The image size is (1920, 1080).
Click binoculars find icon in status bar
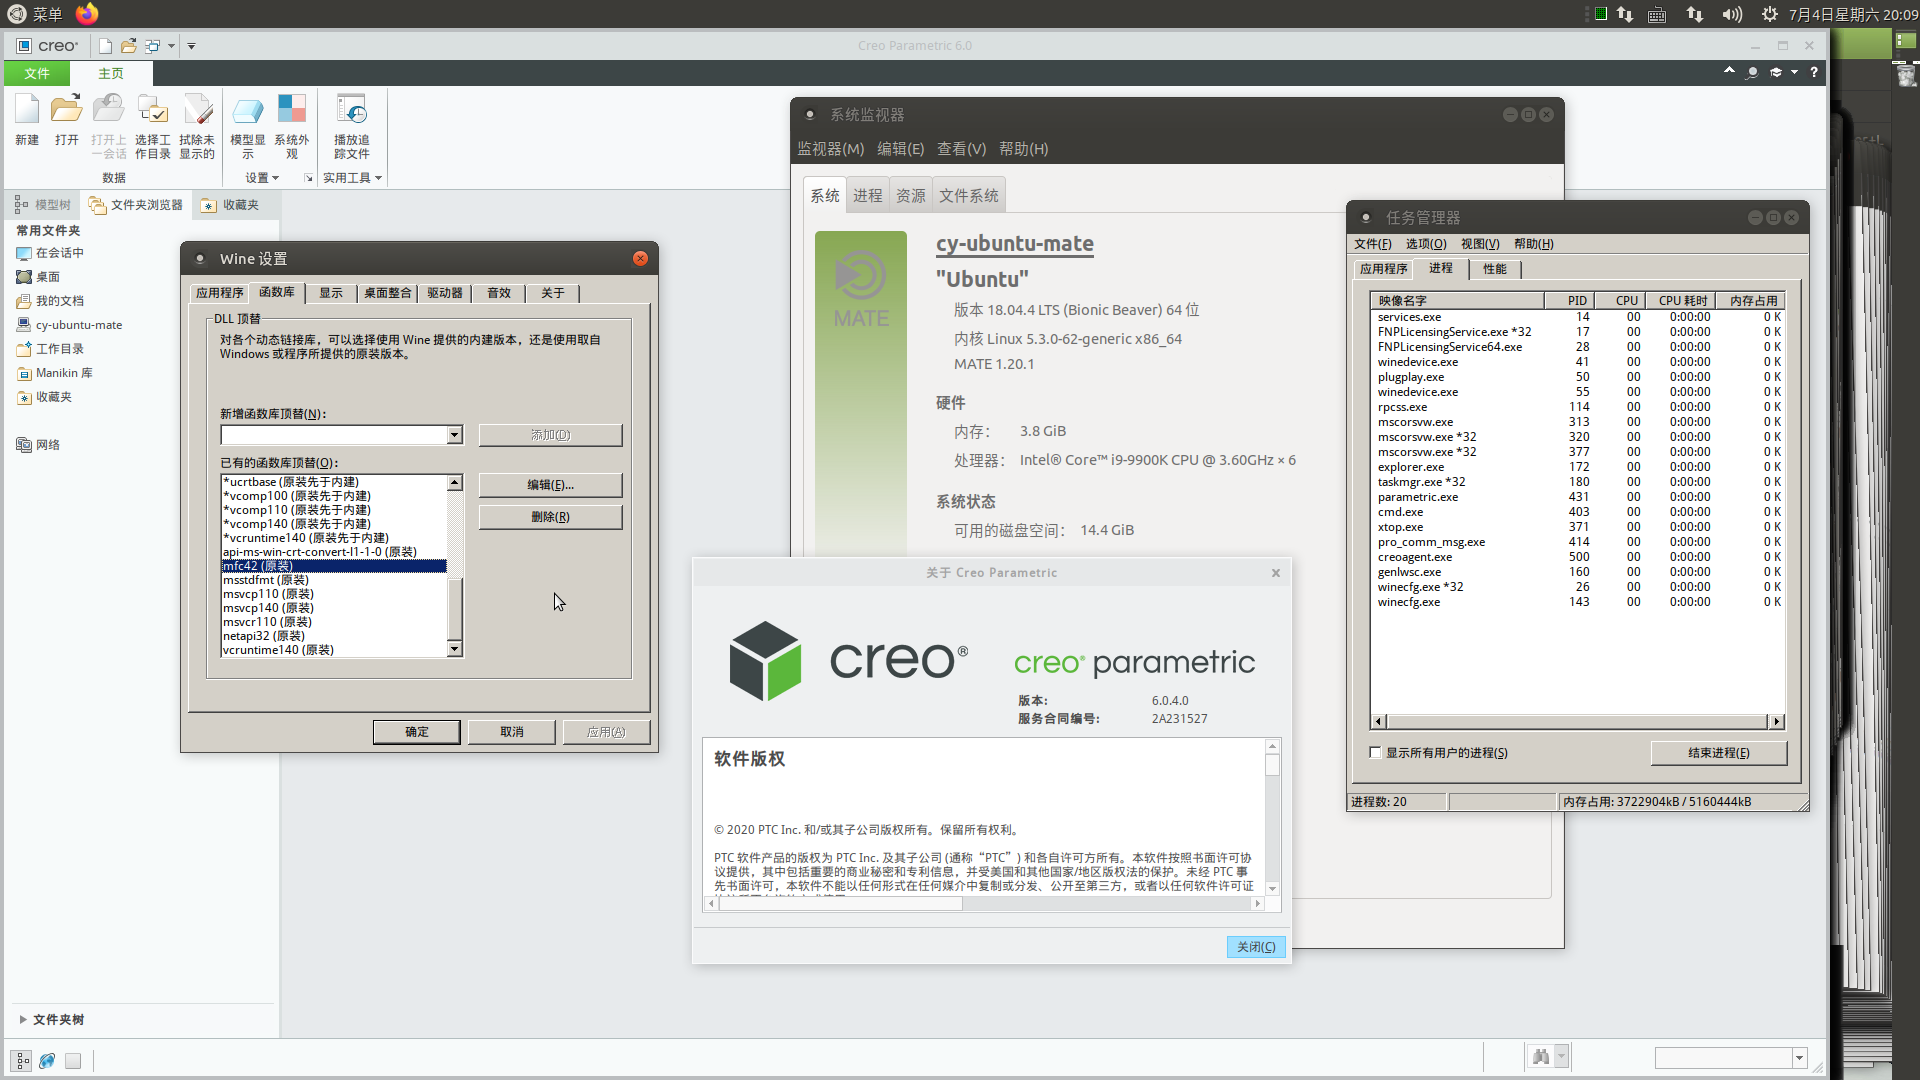(x=1541, y=1057)
